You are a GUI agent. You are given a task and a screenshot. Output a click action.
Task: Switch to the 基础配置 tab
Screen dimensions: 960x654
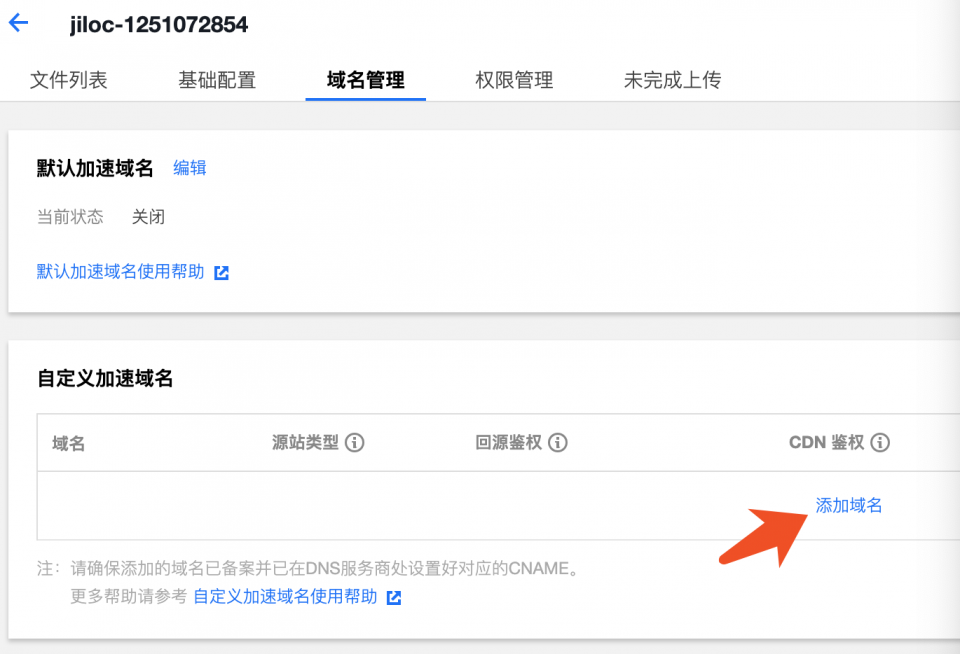pyautogui.click(x=217, y=80)
